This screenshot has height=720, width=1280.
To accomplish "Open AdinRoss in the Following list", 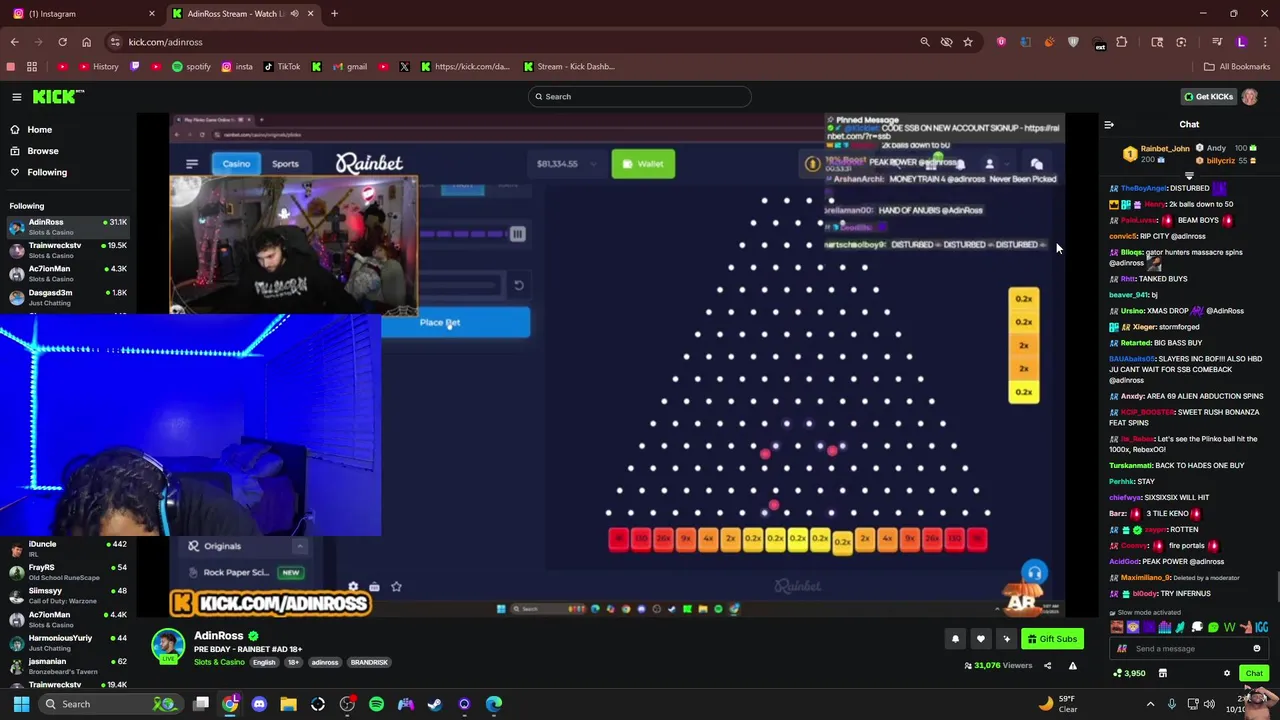I will pyautogui.click(x=68, y=226).
